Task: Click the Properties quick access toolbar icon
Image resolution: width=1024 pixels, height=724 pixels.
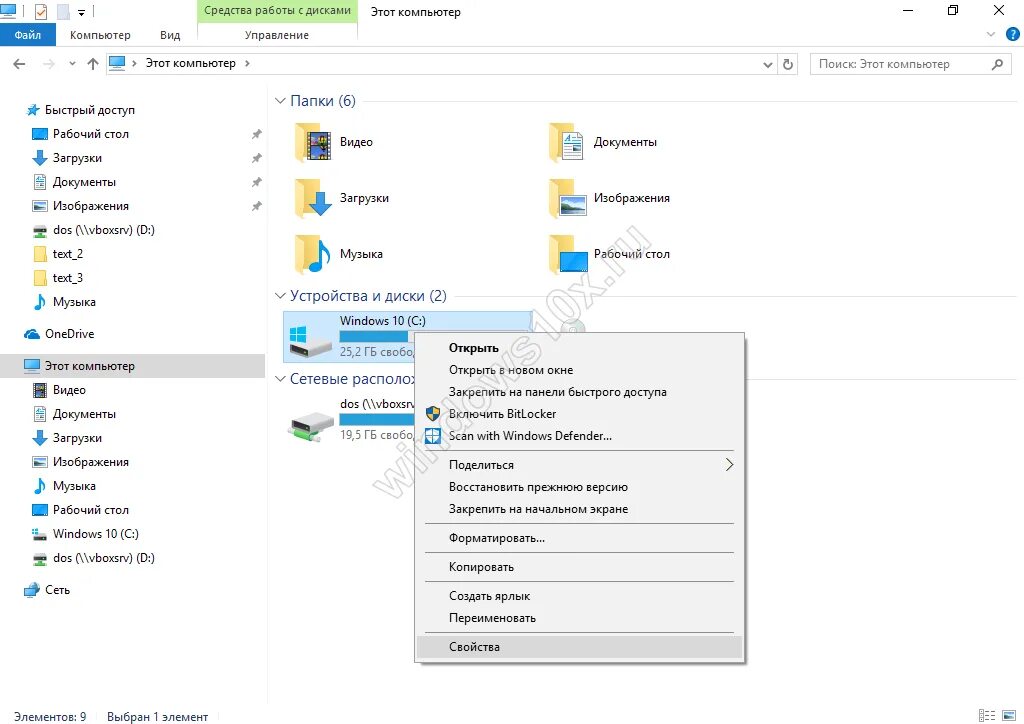Action: (x=40, y=11)
